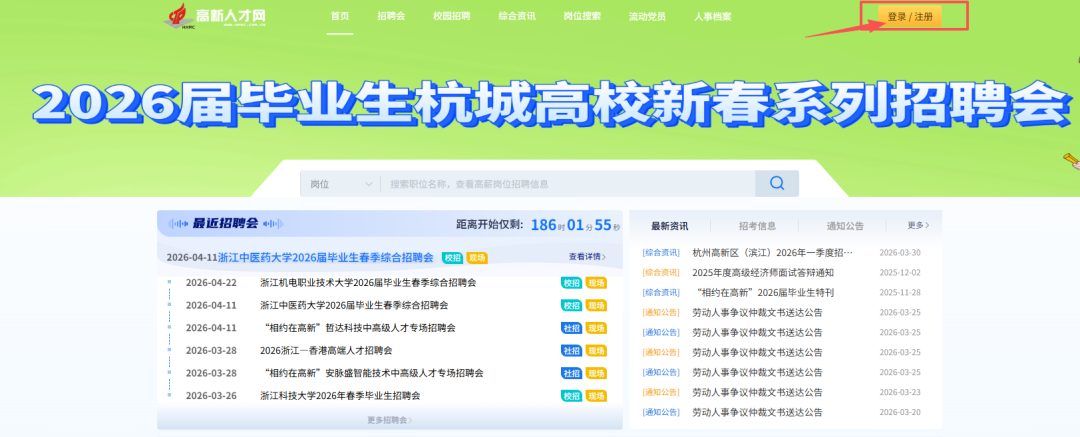This screenshot has width=1080, height=437.
Task: Click 现场 tag on 哲达科技 job fair row
Action: pos(596,328)
